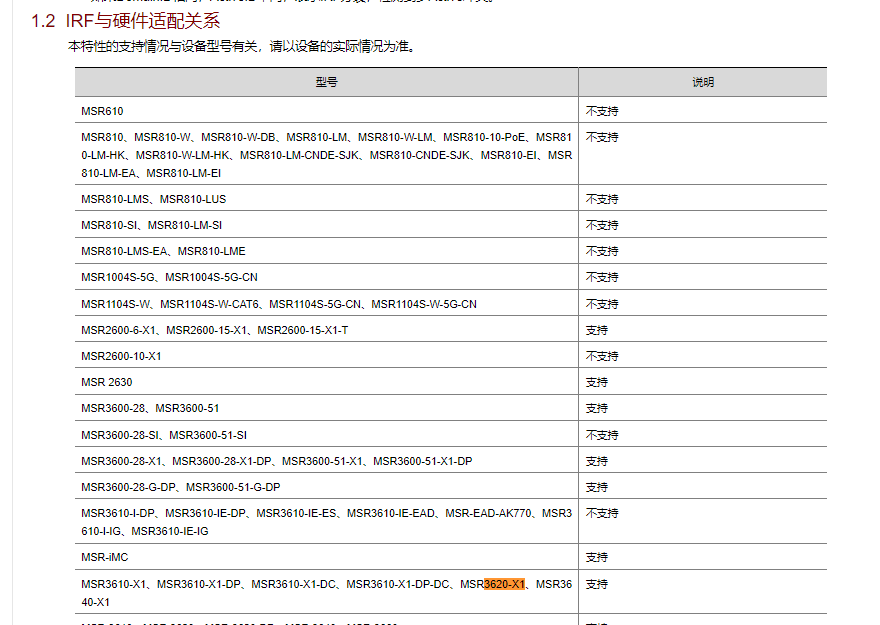Click '不支持' in the MSR610 row
The height and width of the screenshot is (625, 880).
[x=602, y=111]
